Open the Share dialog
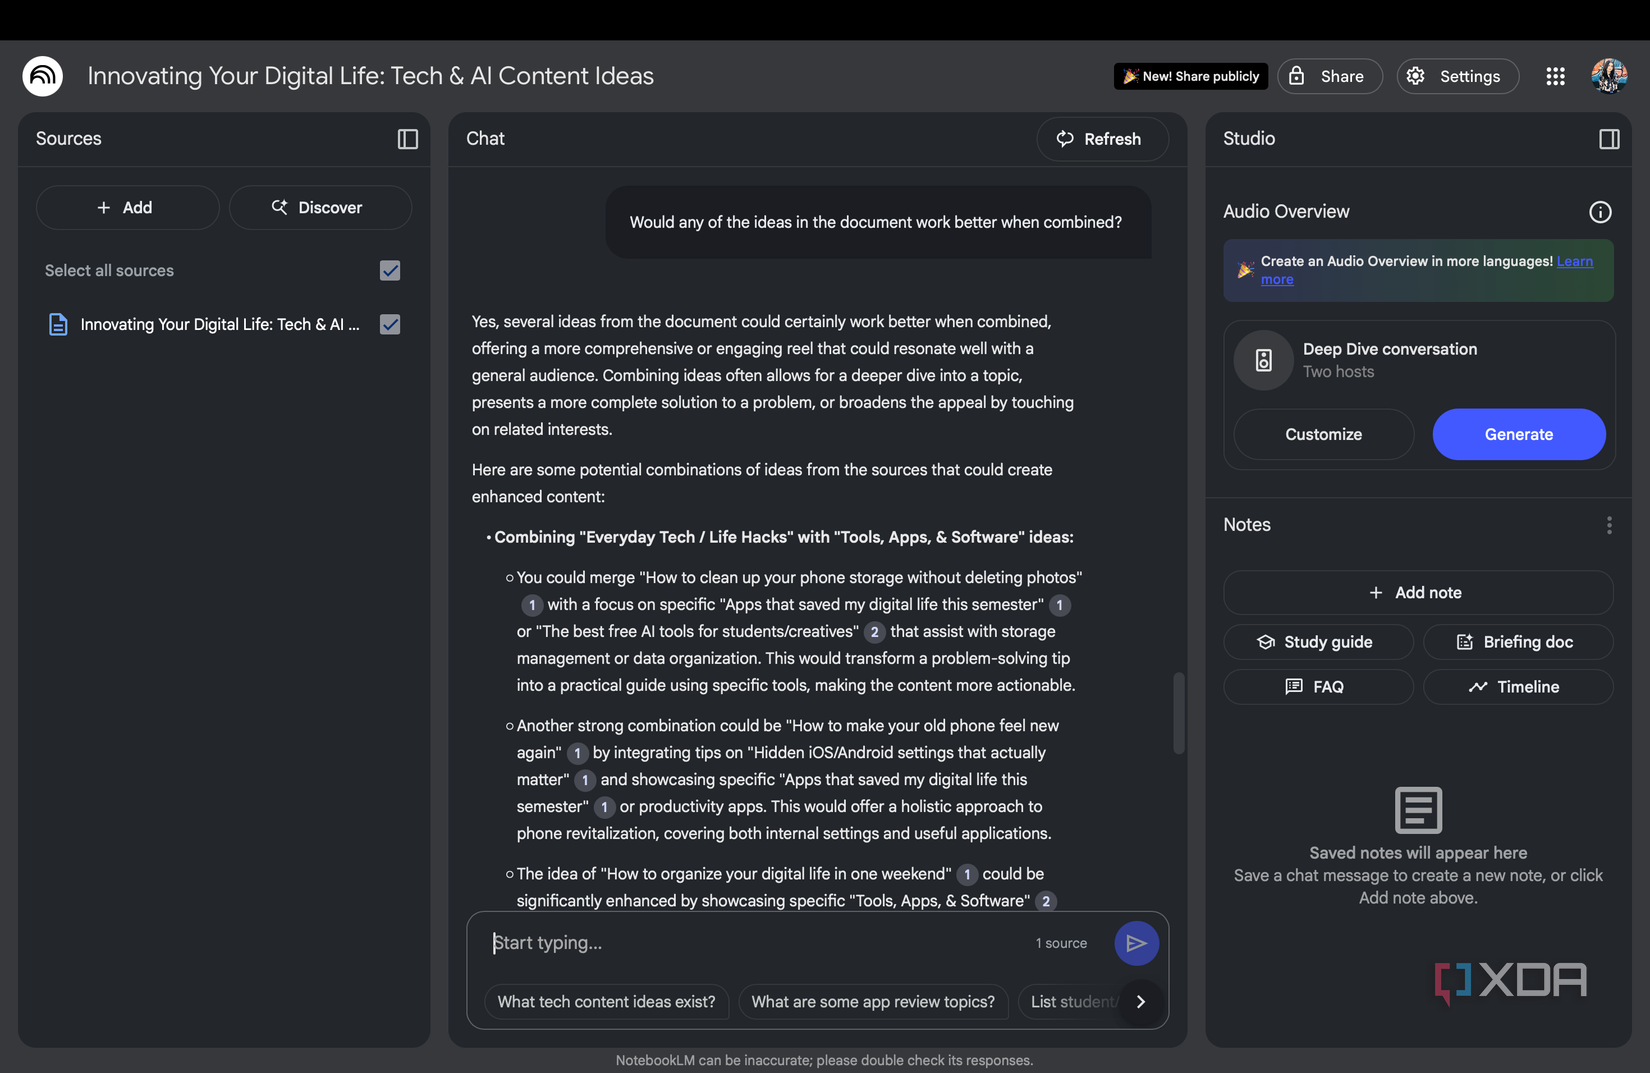This screenshot has width=1650, height=1073. [1329, 76]
